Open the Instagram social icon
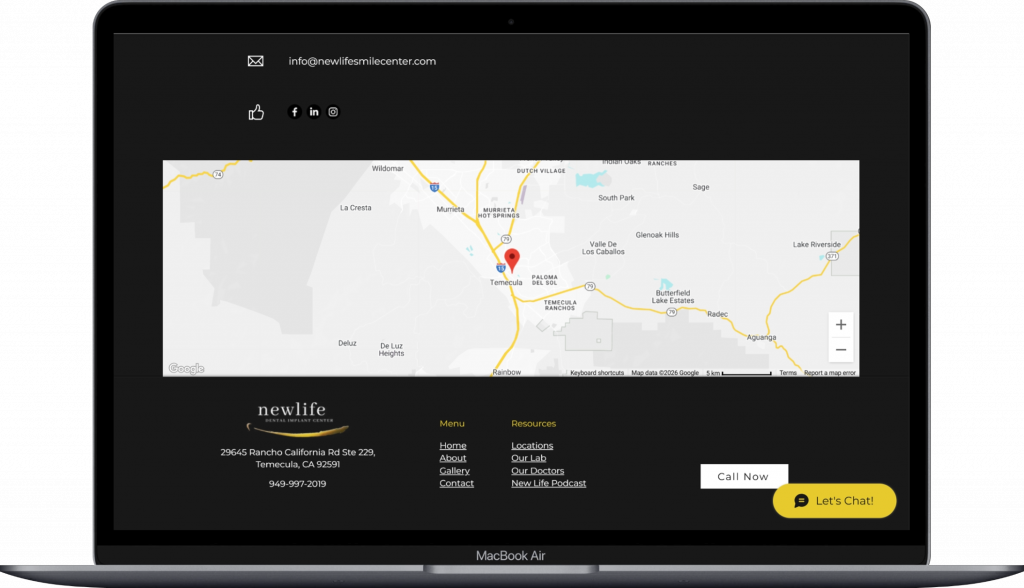This screenshot has height=588, width=1024. coord(334,112)
